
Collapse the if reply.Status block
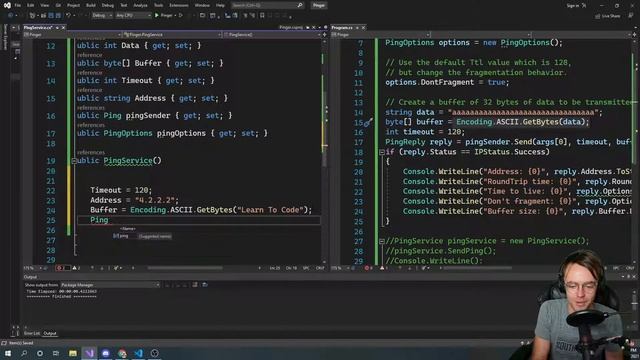coord(382,152)
